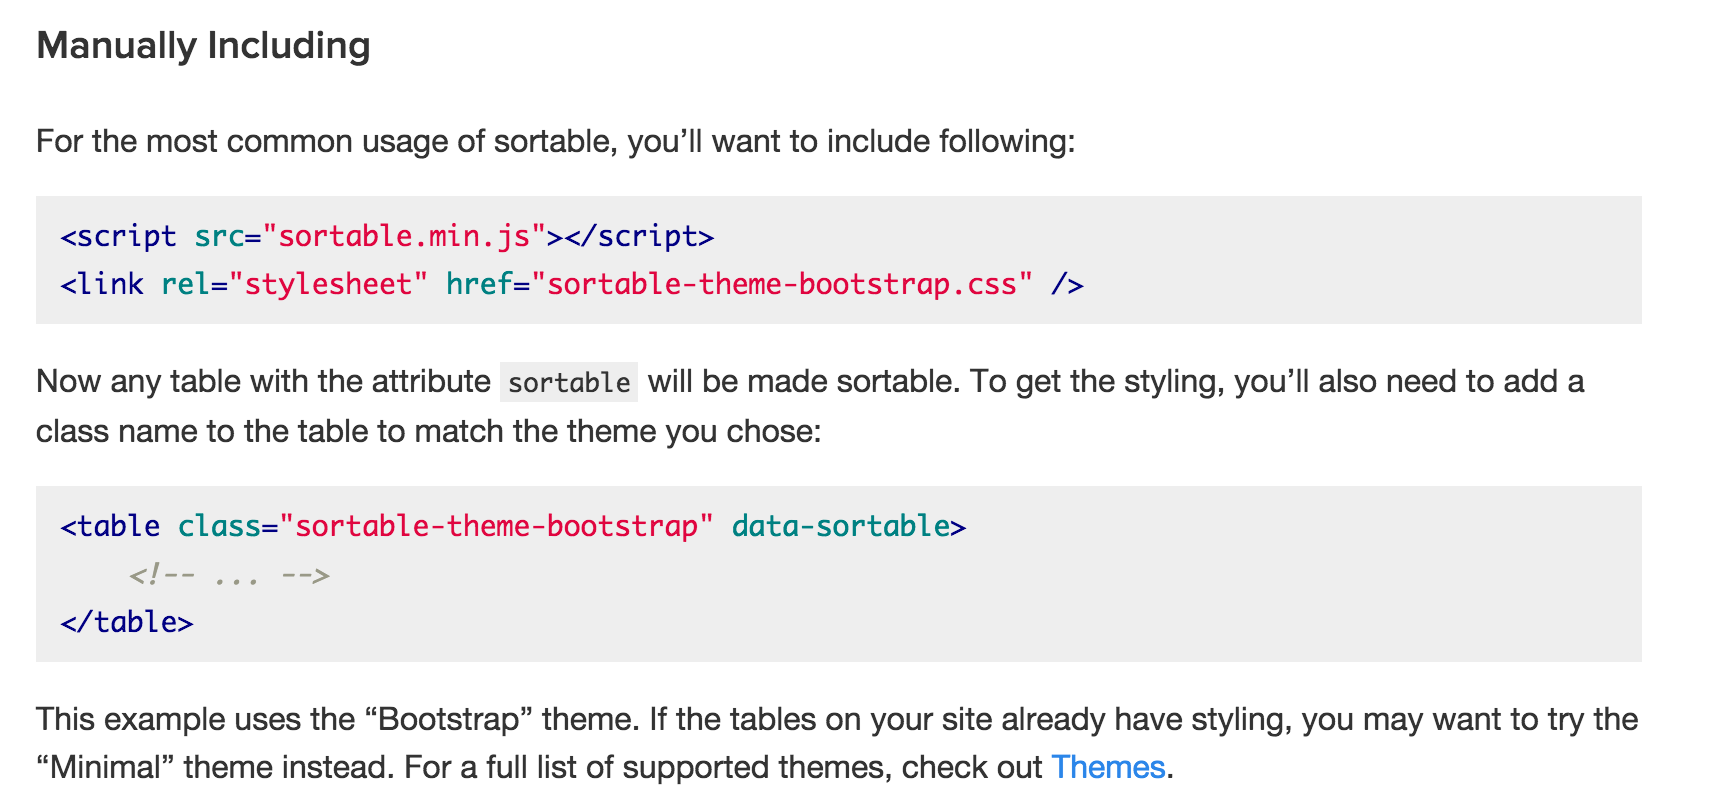The width and height of the screenshot is (1728, 808).
Task: Open the Themes link
Action: (x=1108, y=767)
